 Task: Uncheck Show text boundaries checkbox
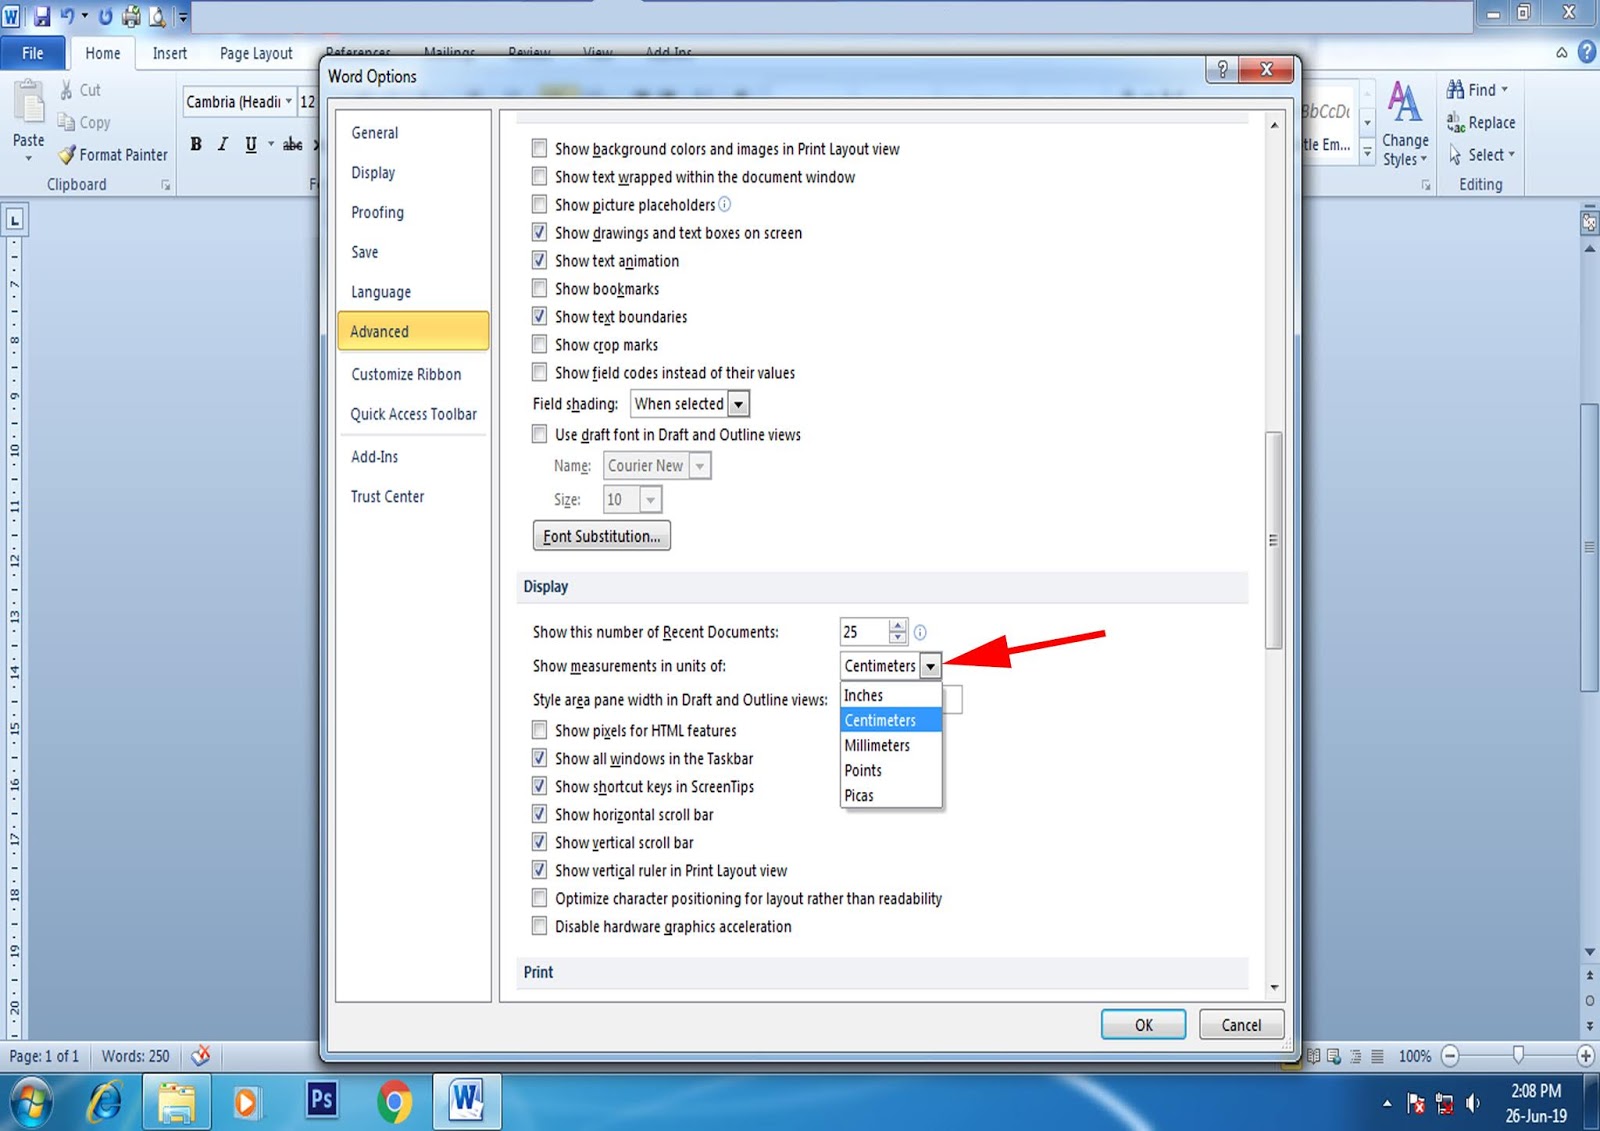tap(539, 316)
